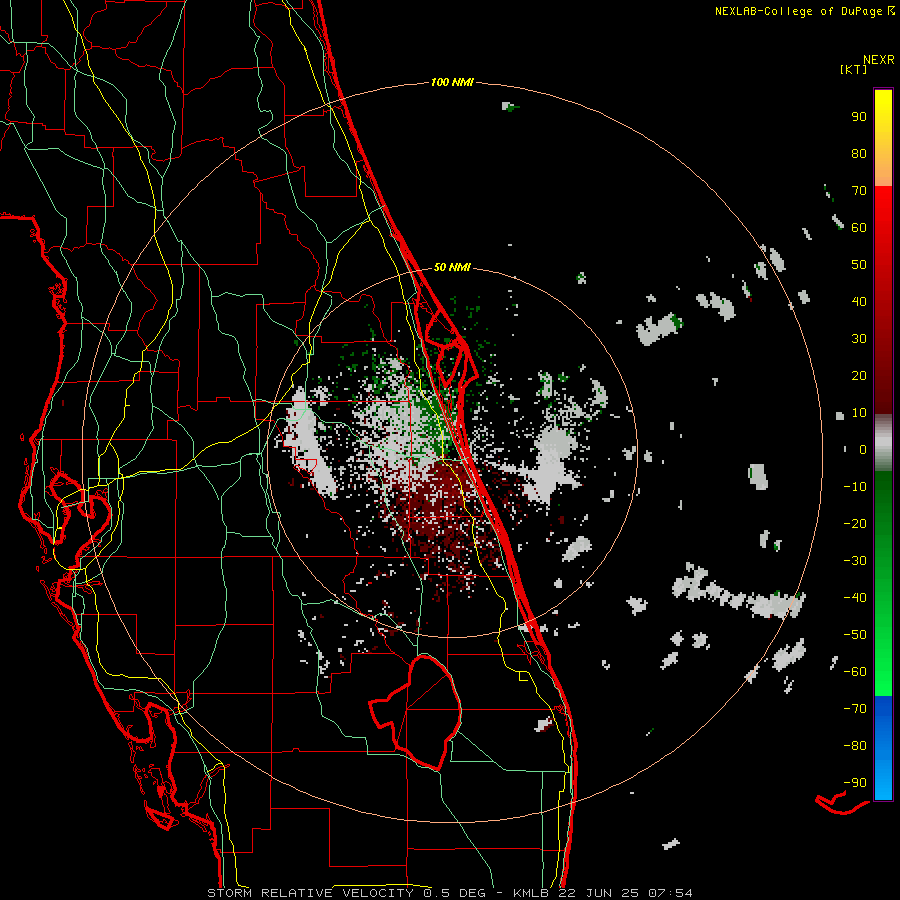Image resolution: width=900 pixels, height=900 pixels.
Task: Select the 50 value on the velocity scale
Action: (x=859, y=265)
